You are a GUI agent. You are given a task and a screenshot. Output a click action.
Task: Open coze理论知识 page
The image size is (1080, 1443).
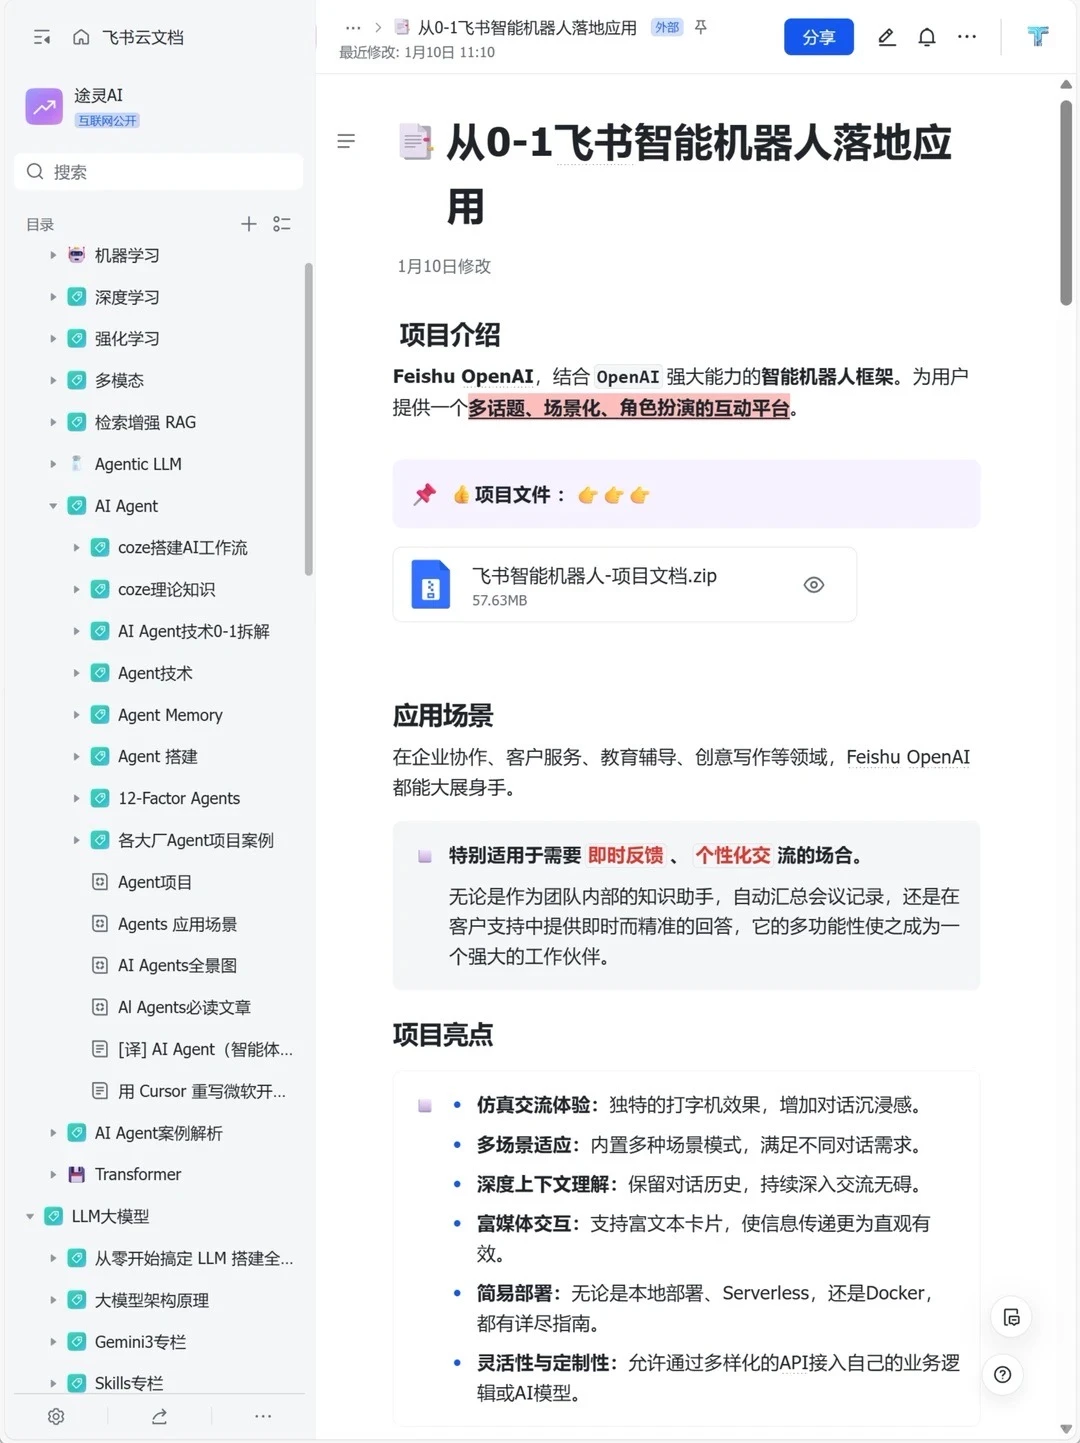coord(166,590)
